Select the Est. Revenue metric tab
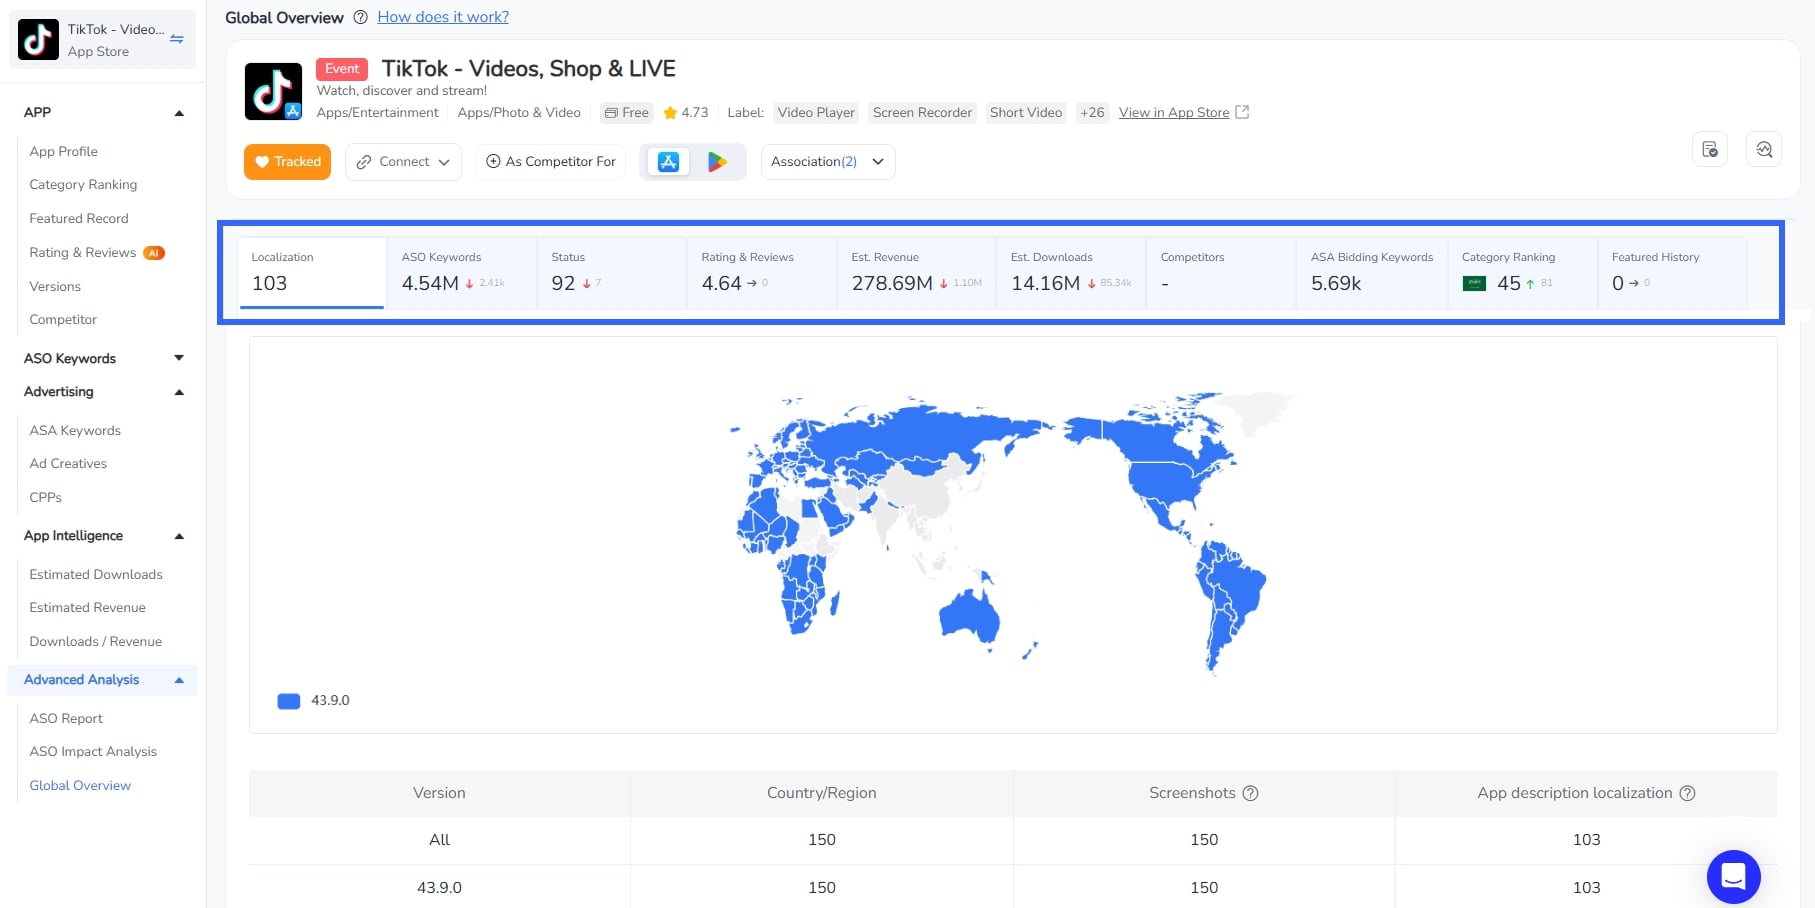 tap(915, 272)
